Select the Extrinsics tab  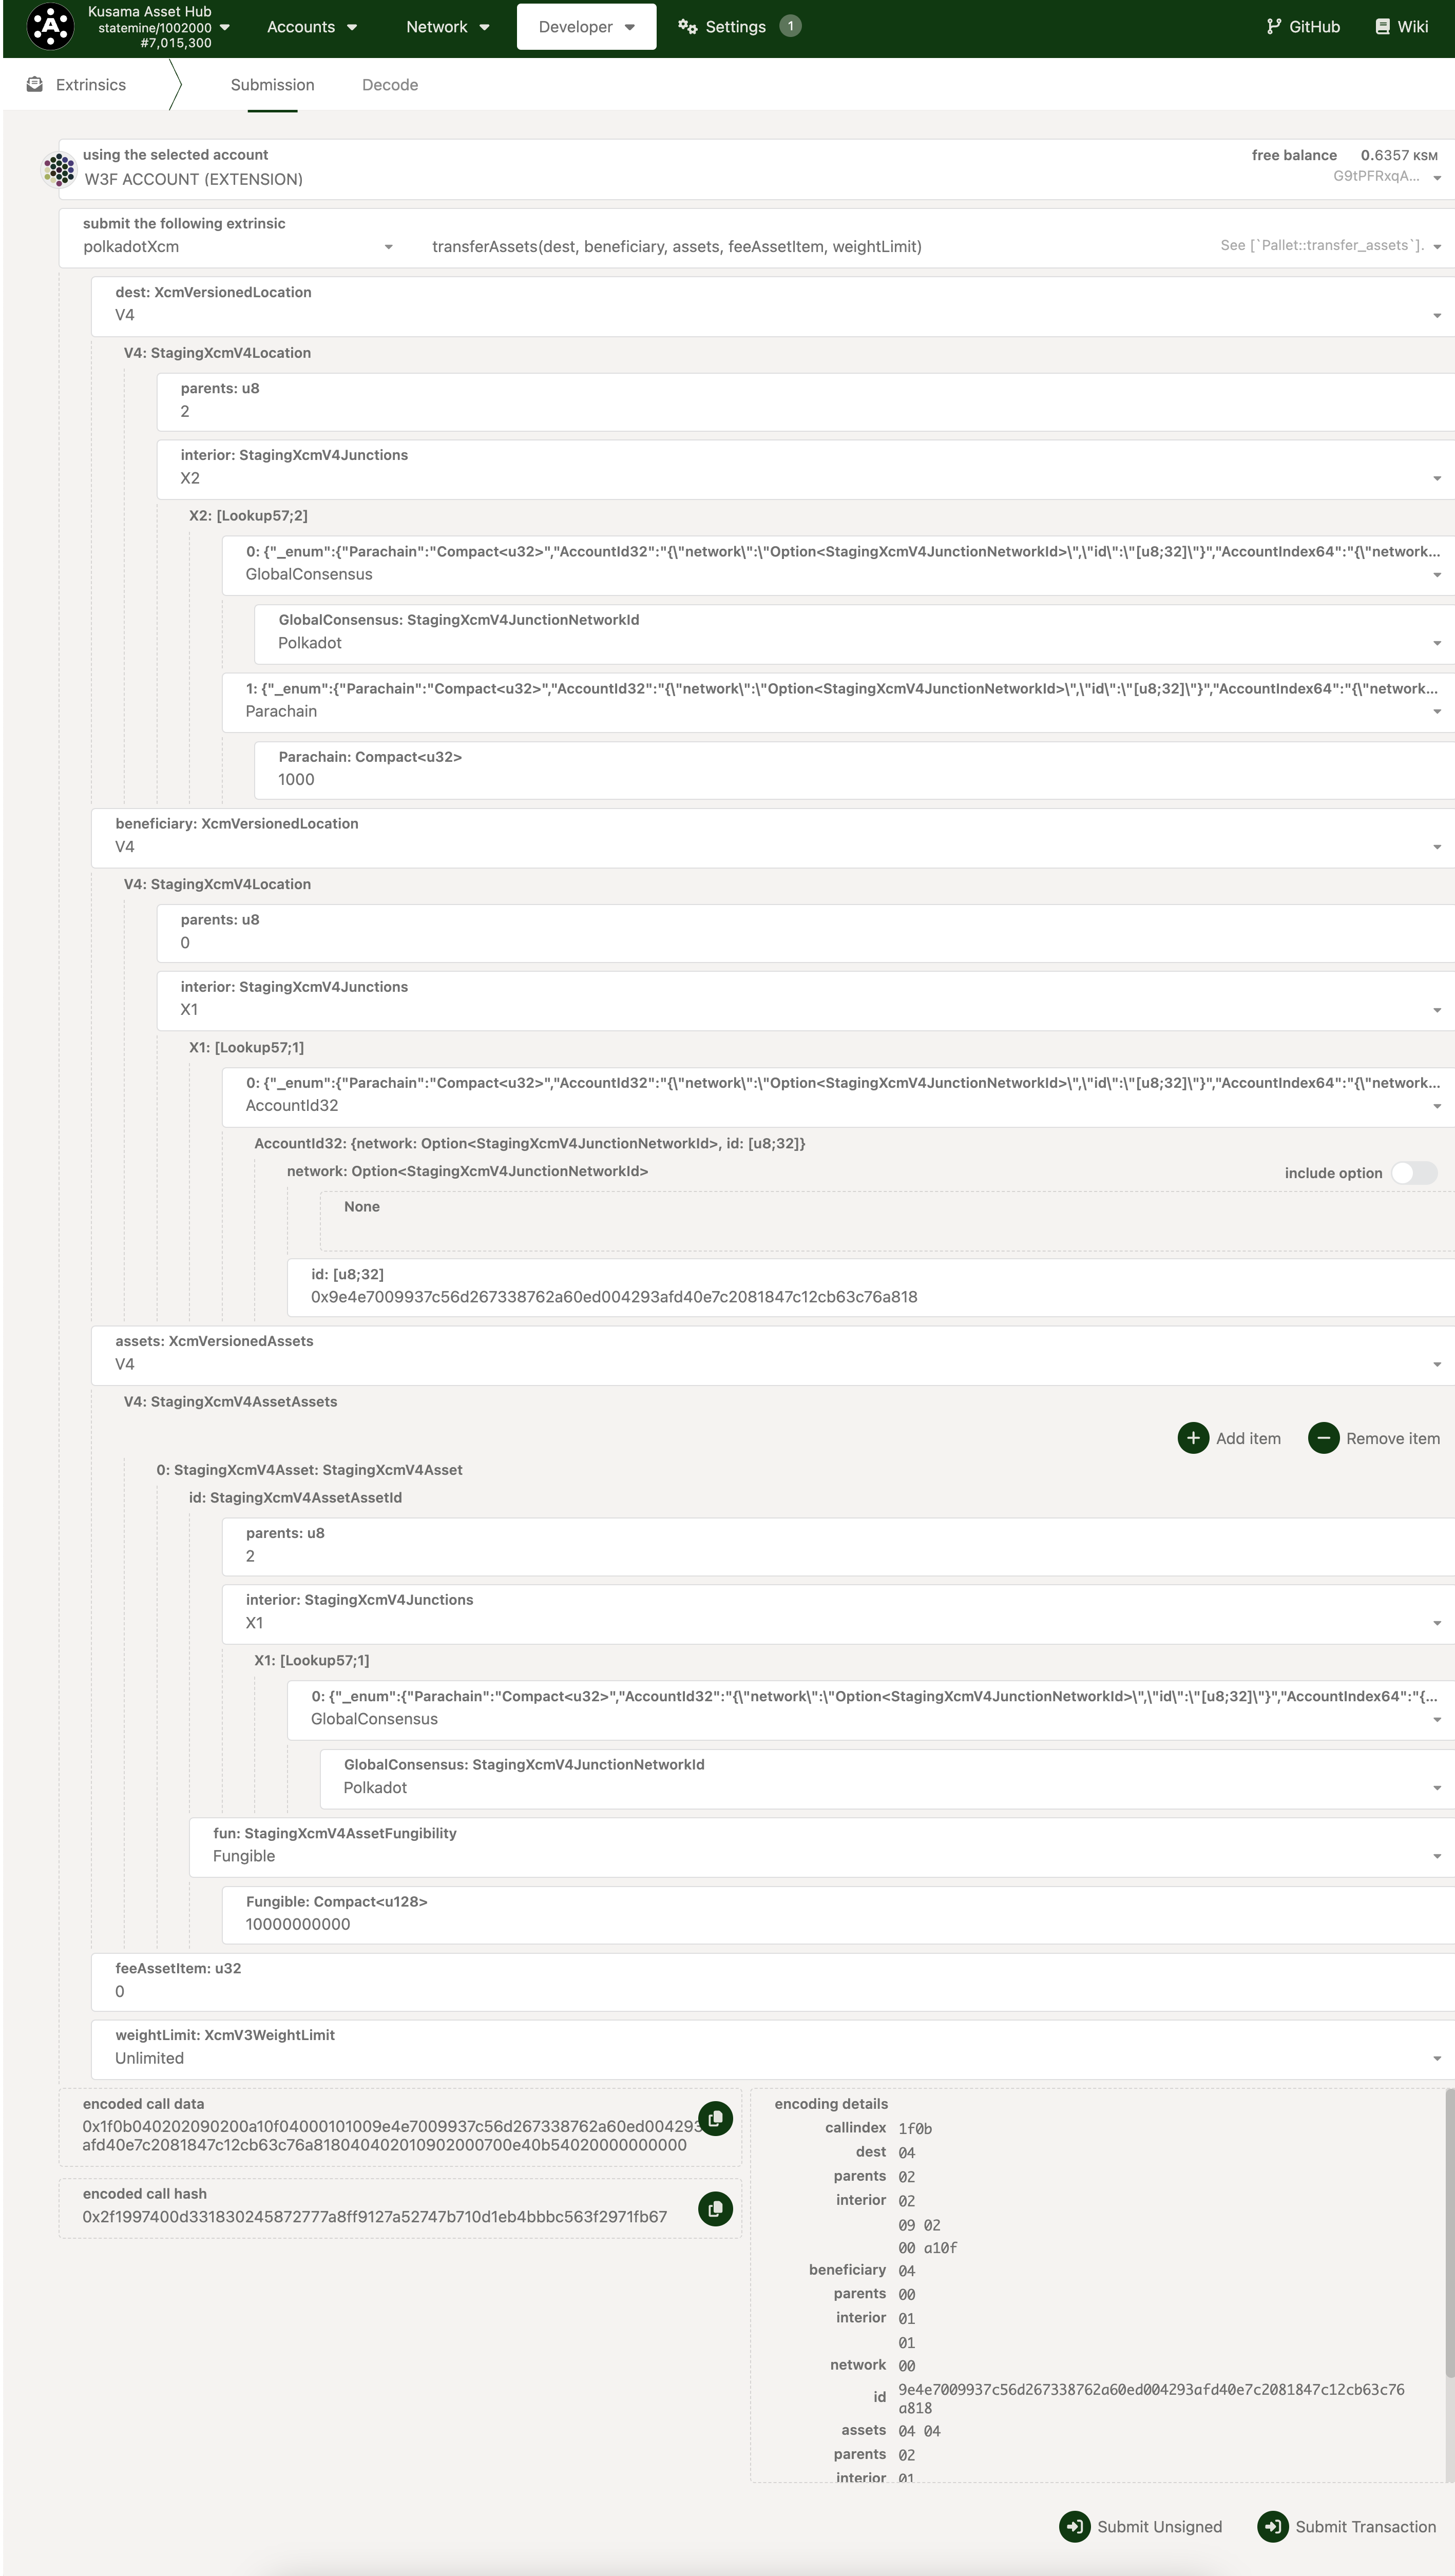click(90, 85)
